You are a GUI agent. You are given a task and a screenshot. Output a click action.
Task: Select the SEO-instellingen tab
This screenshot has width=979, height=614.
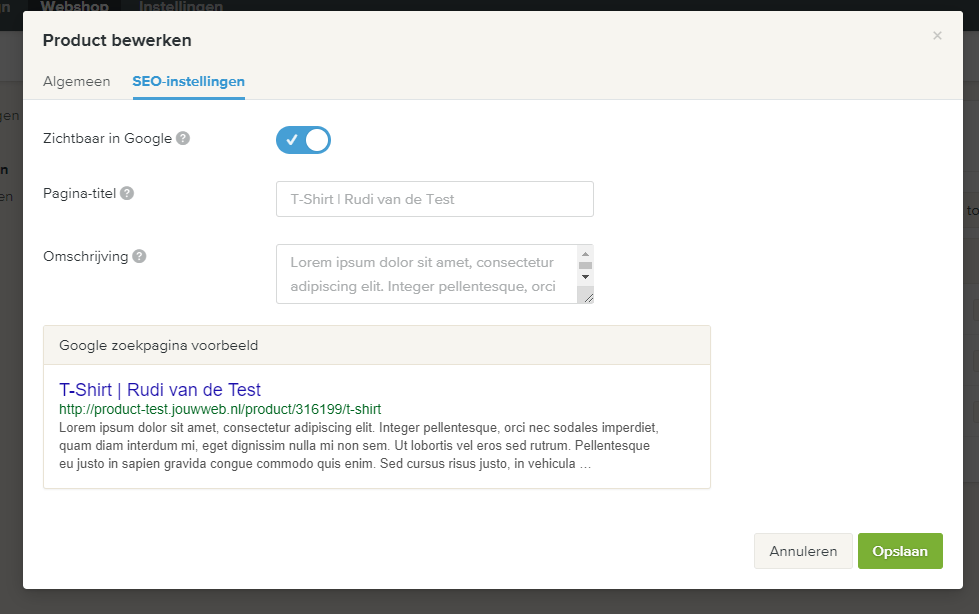click(188, 81)
